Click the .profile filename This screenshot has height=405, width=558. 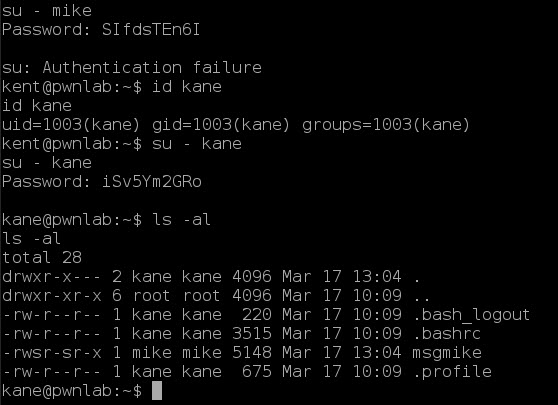[x=453, y=372]
